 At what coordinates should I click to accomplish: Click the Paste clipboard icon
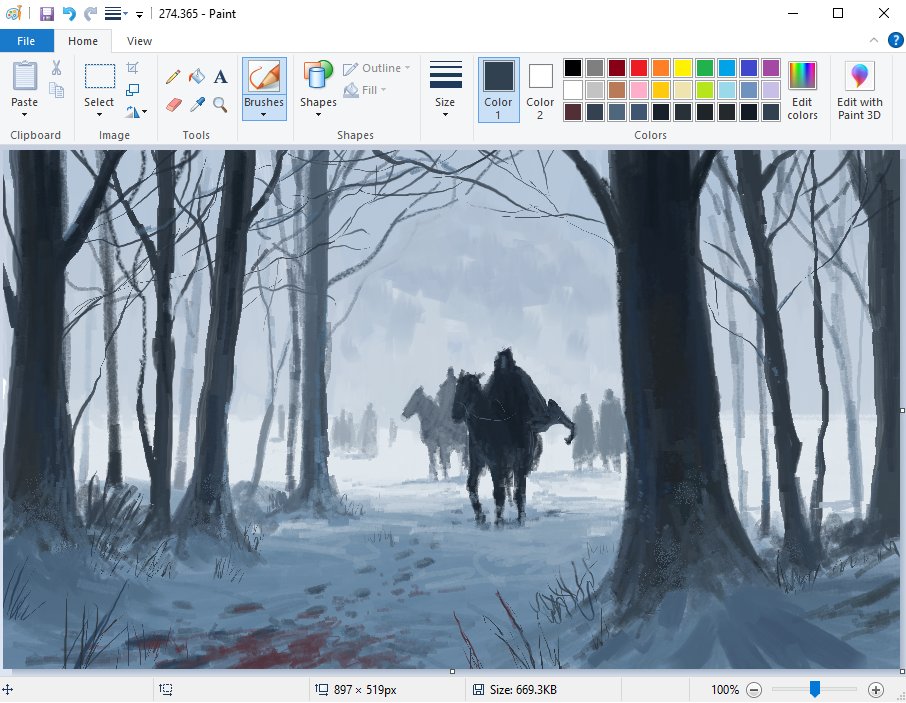tap(25, 75)
